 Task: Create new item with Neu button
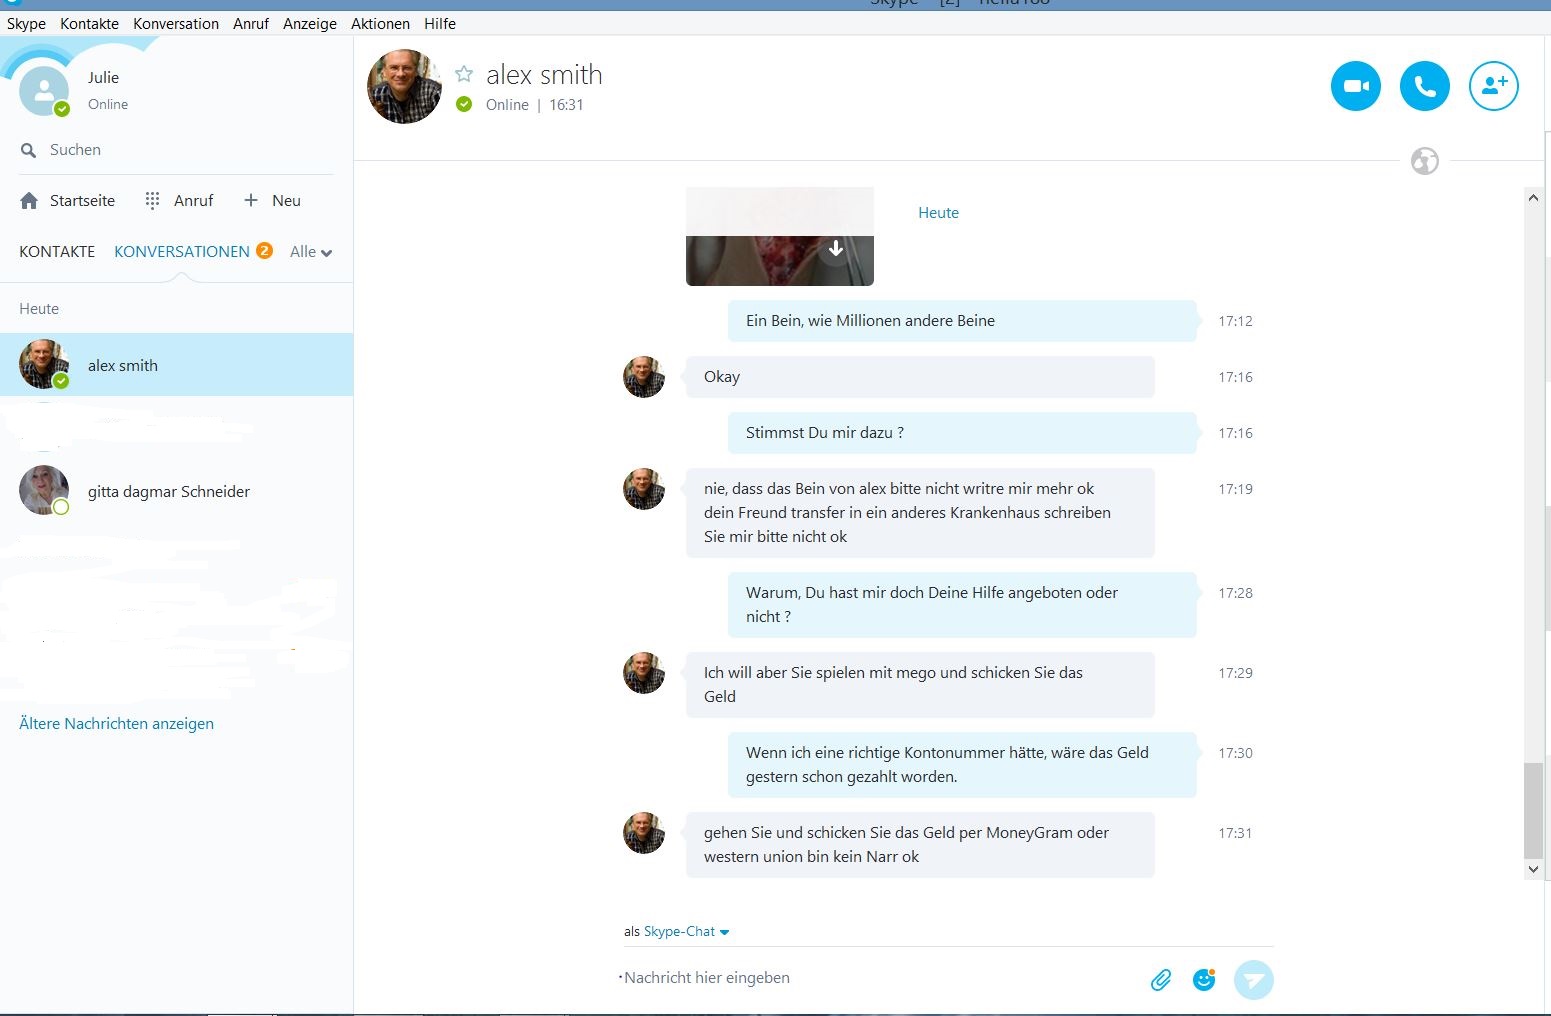273,201
